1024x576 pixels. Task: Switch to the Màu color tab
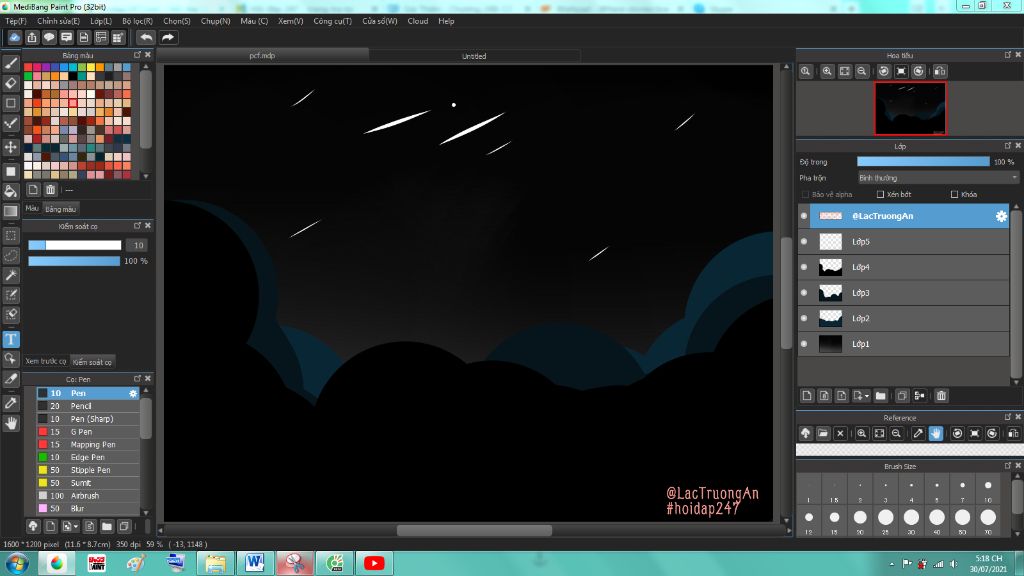[32, 208]
